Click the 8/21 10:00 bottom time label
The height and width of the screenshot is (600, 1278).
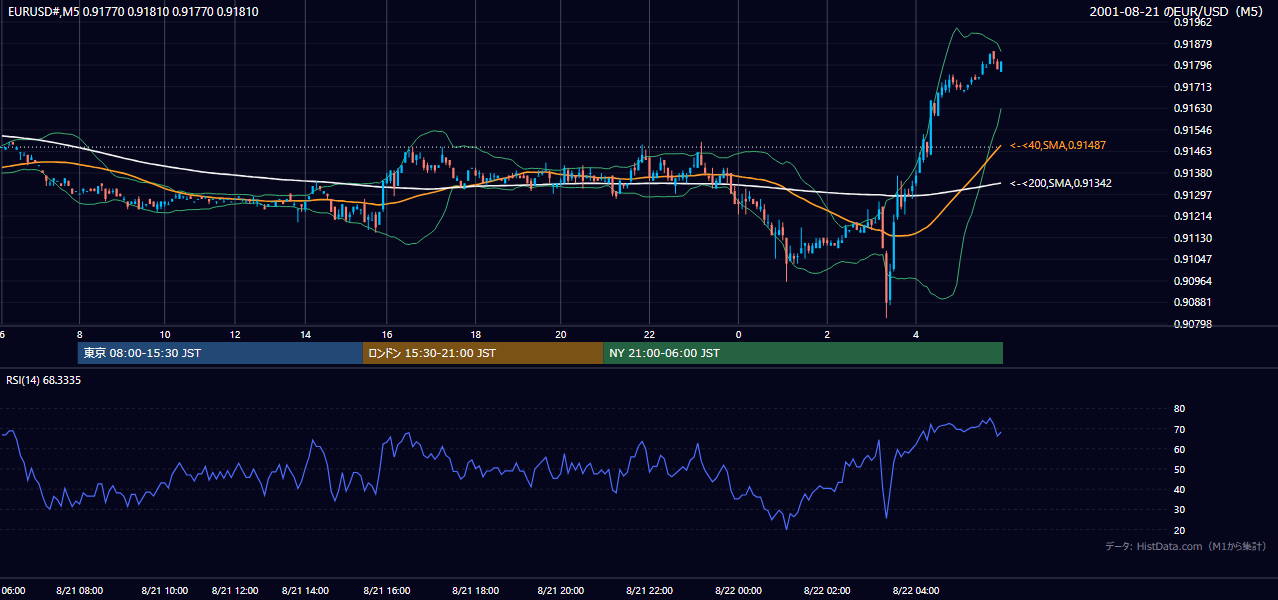pos(166,591)
